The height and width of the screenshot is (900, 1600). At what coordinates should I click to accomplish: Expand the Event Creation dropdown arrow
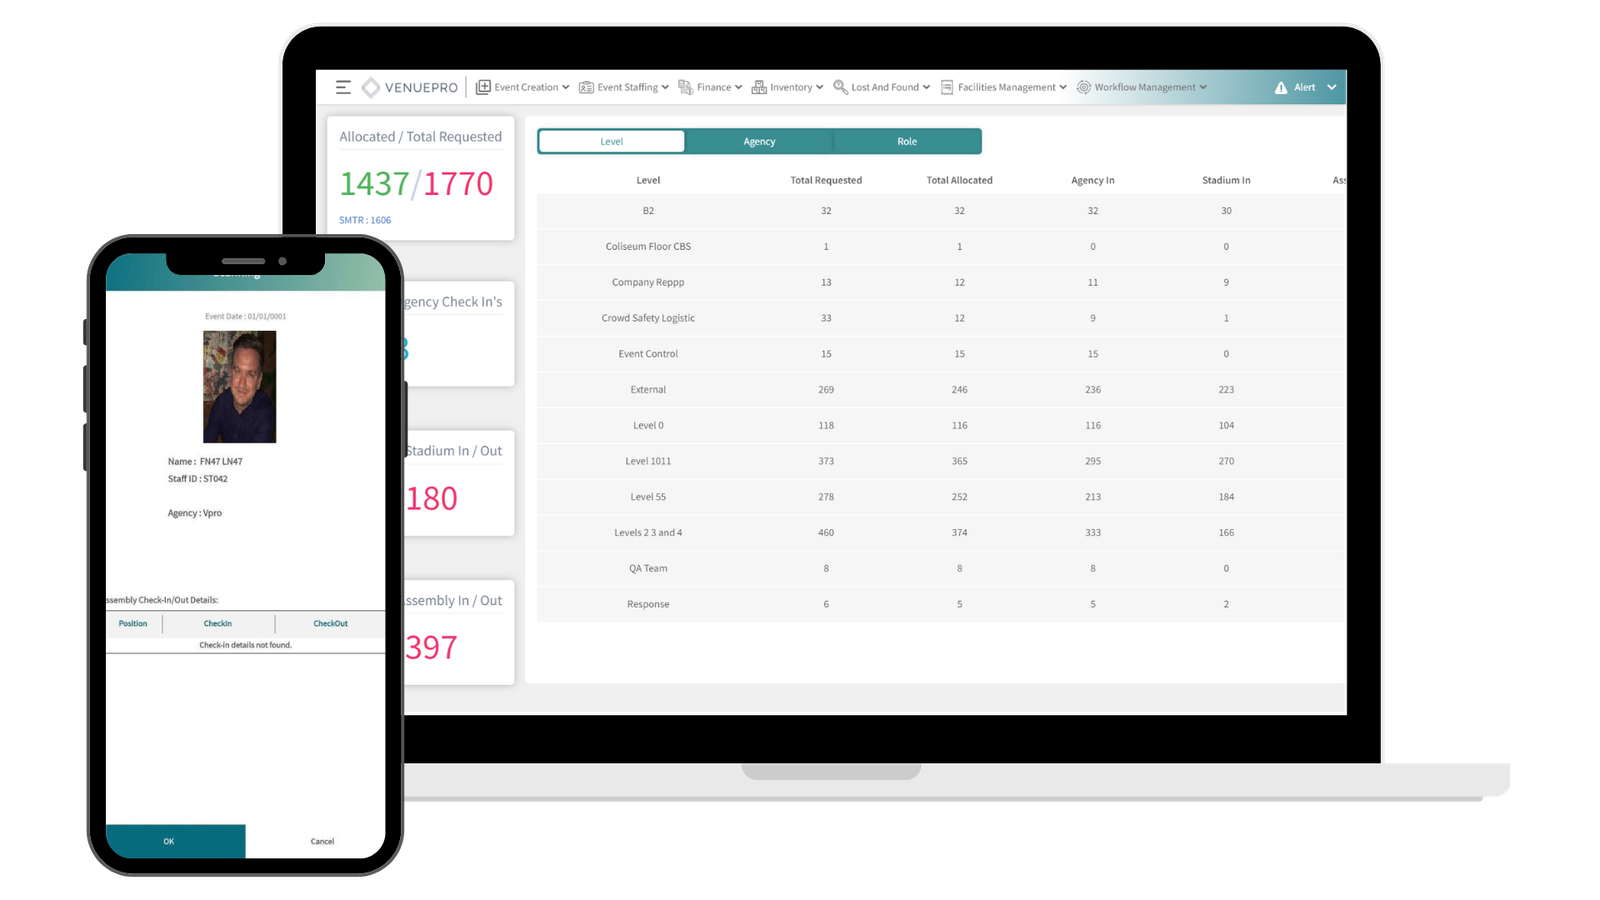pos(566,88)
